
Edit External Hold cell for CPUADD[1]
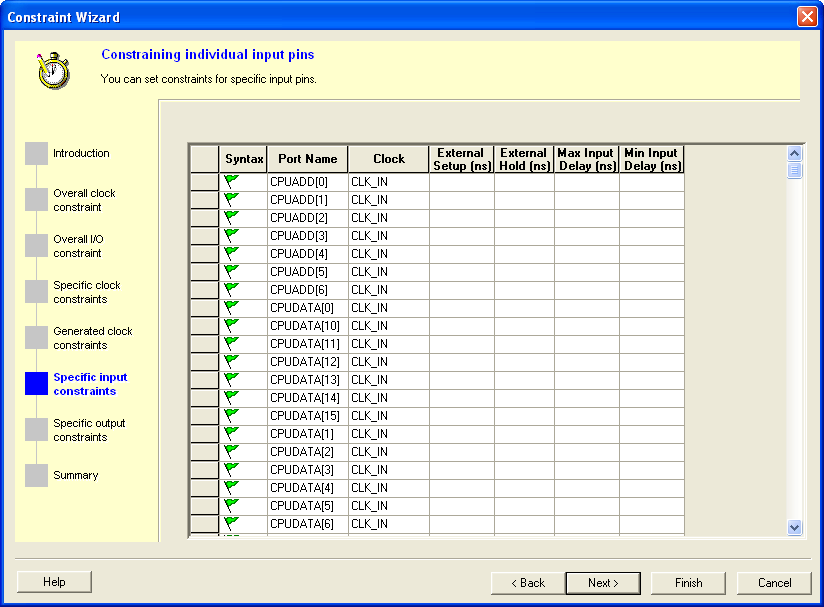pyautogui.click(x=524, y=200)
